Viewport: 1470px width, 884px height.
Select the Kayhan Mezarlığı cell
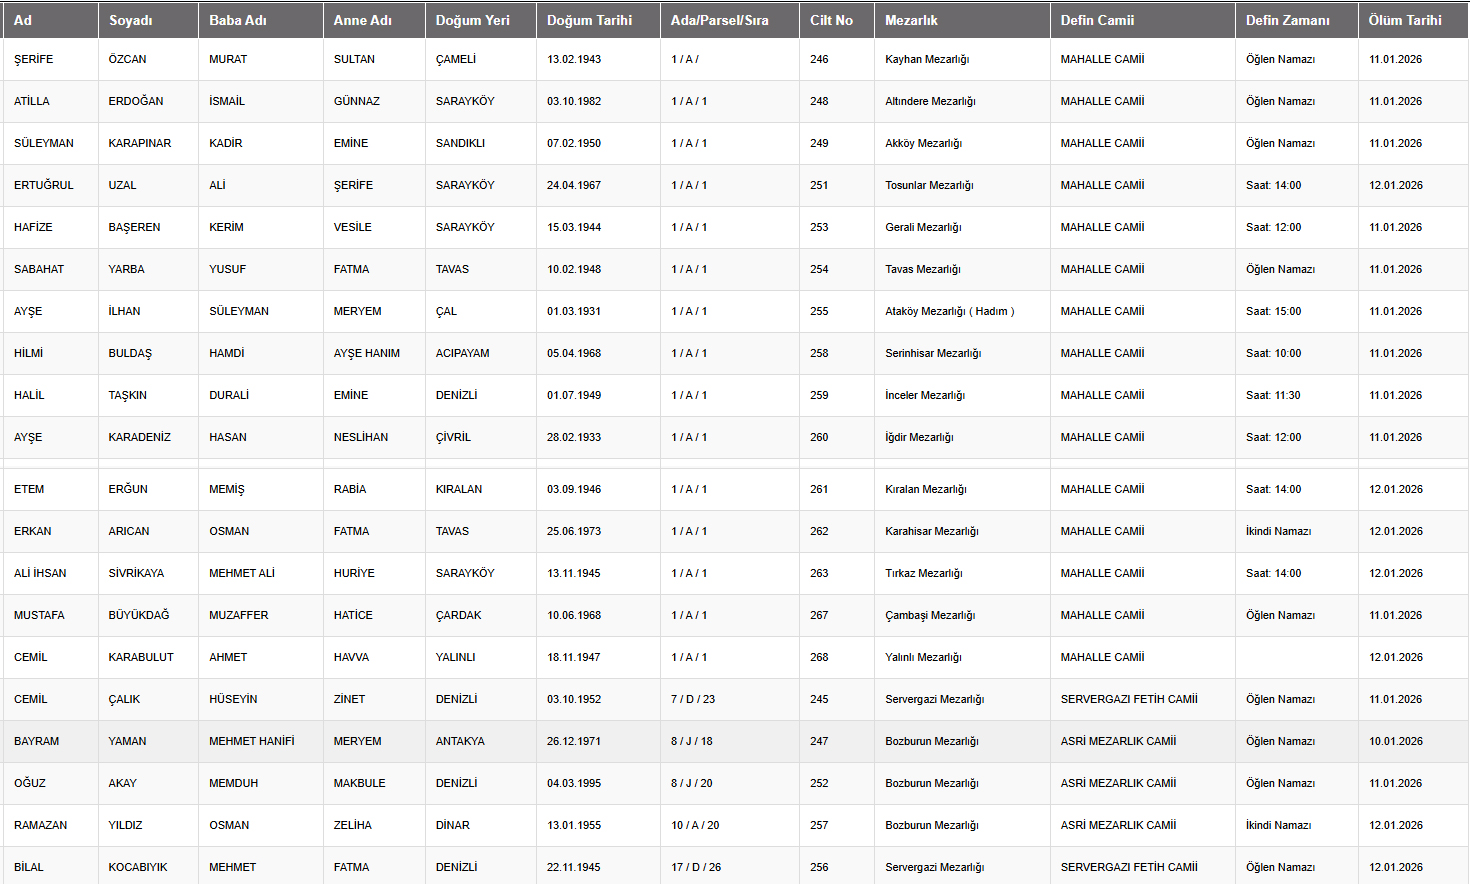point(927,59)
